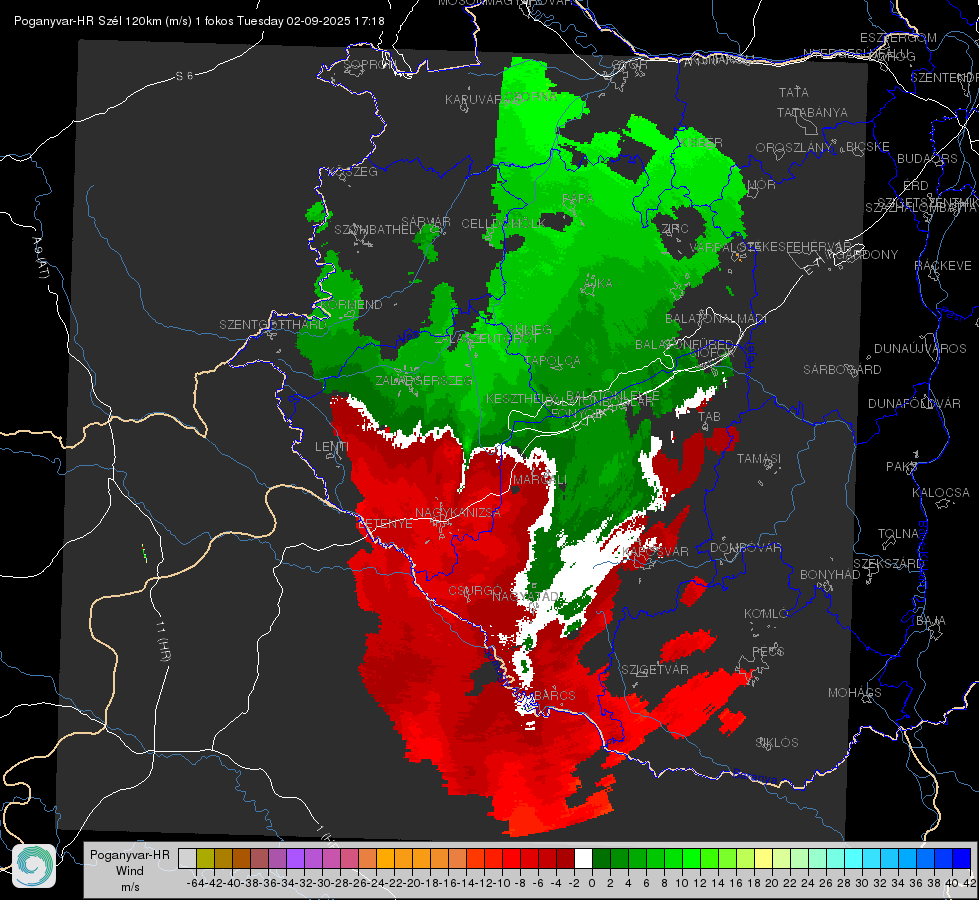979x900 pixels.
Task: Click the KOMLO city label
Action: pos(766,614)
